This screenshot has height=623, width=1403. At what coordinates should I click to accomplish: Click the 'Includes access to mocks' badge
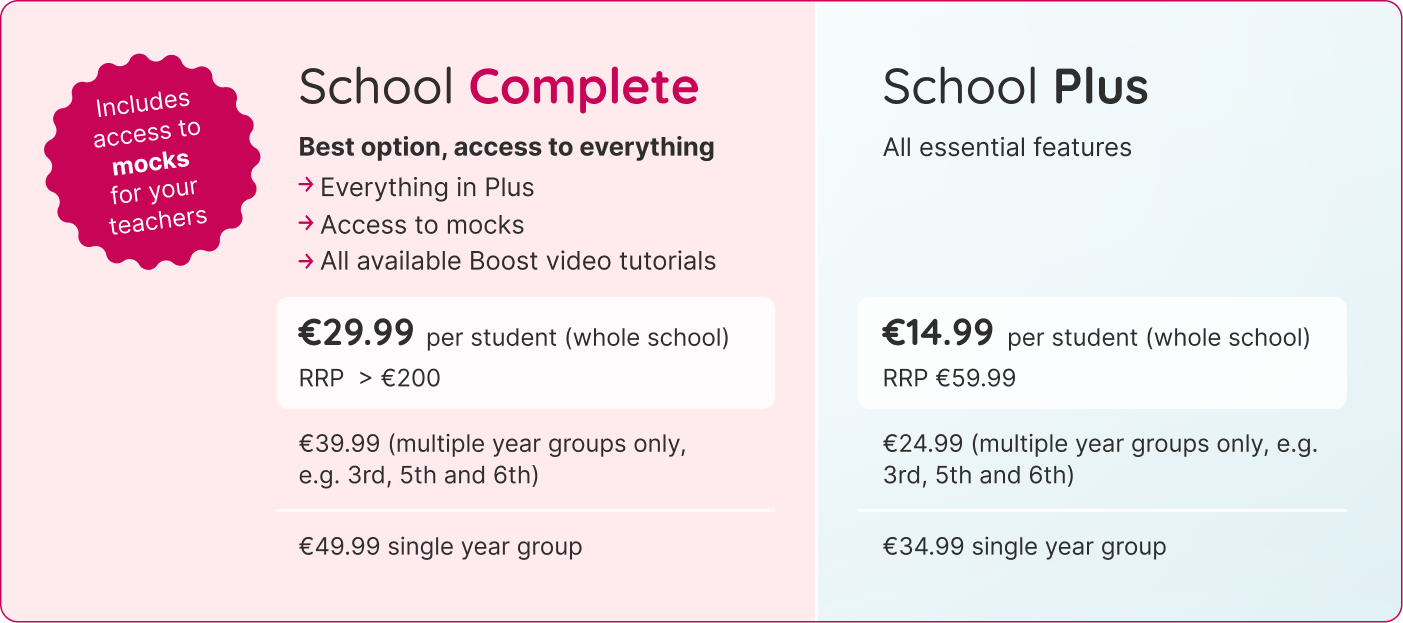(152, 161)
